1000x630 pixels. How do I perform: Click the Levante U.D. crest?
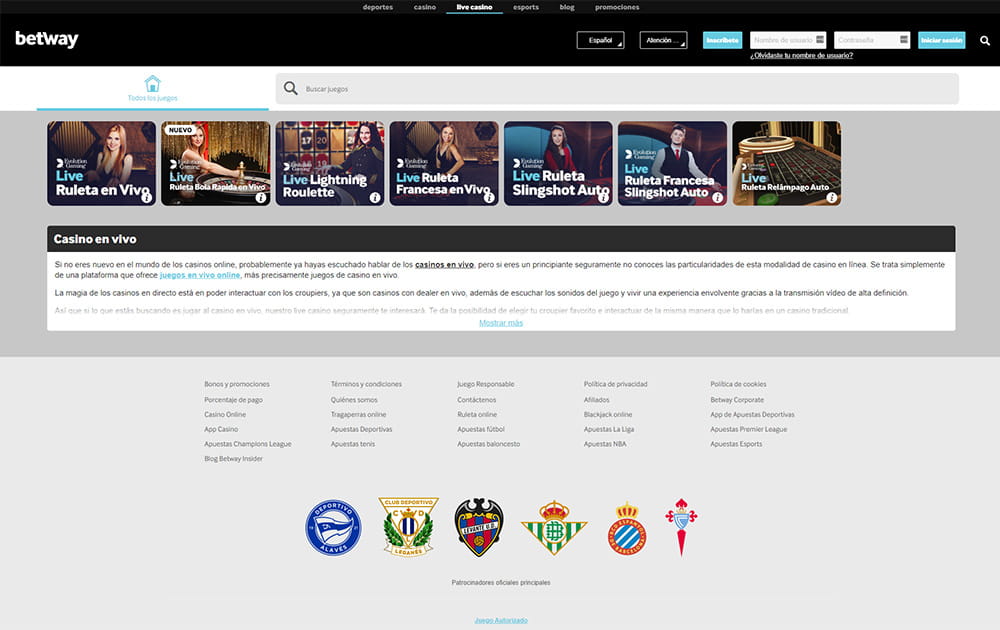[479, 527]
